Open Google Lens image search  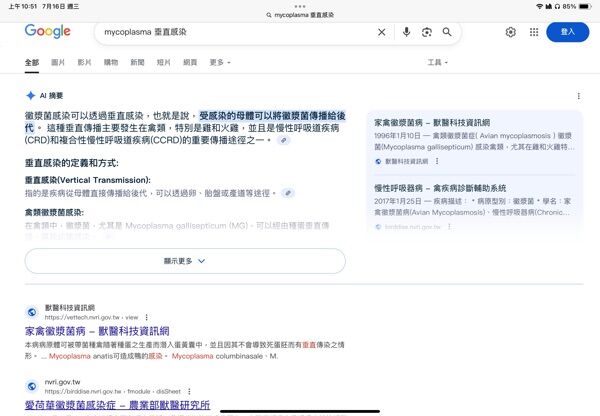[426, 32]
